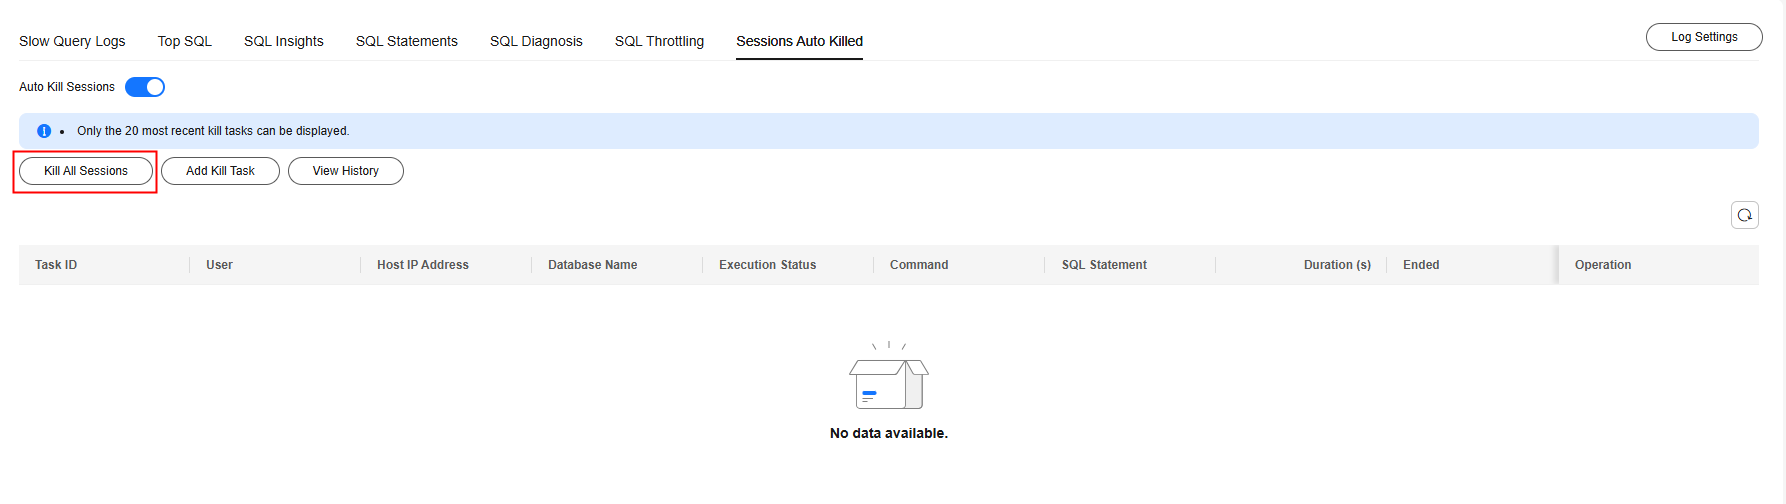This screenshot has width=1786, height=504.
Task: Go to the SQL Insights tab
Action: point(284,41)
